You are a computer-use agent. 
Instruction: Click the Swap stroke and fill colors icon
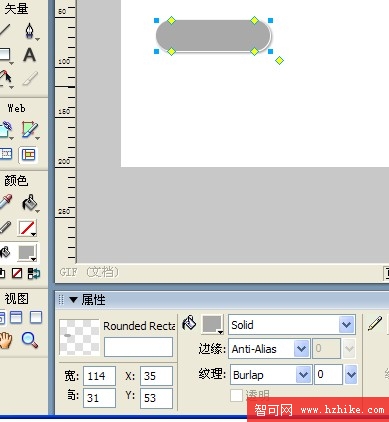tap(34, 274)
